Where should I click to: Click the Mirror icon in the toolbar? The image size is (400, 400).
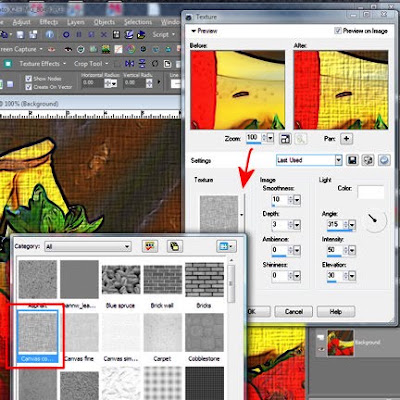pyautogui.click(x=129, y=64)
